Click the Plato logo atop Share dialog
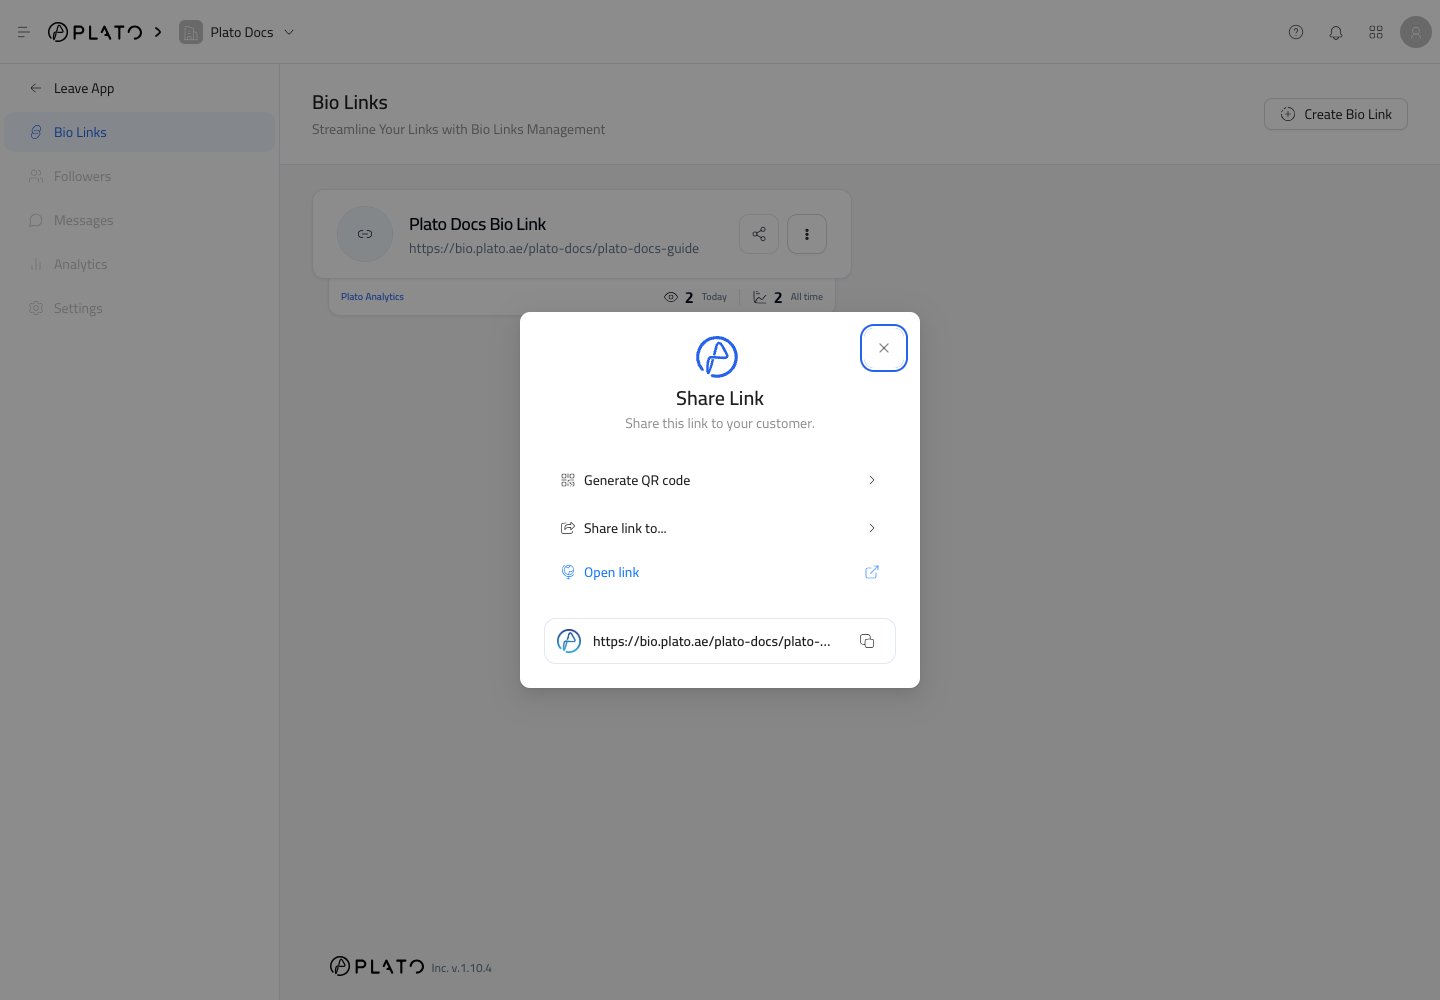1440x1000 pixels. click(717, 357)
